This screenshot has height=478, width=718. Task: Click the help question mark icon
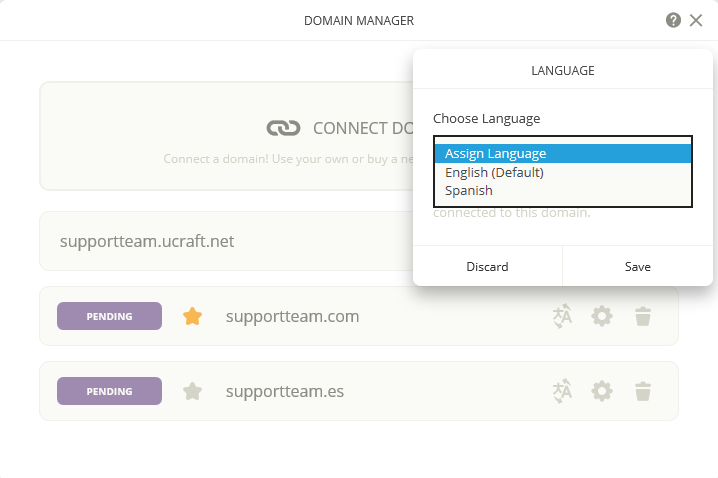[674, 20]
